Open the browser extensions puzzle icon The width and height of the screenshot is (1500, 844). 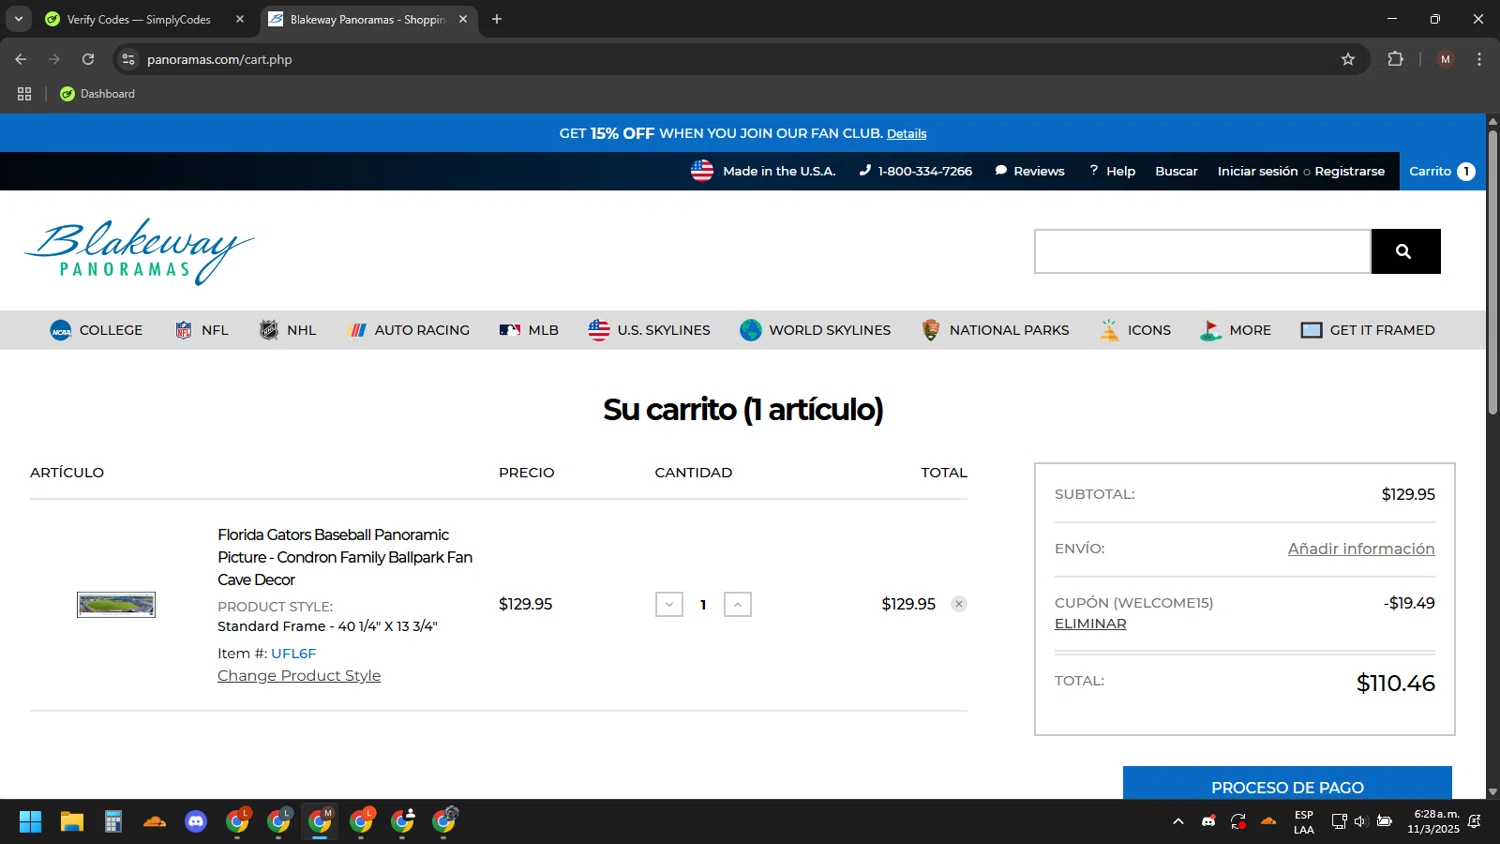pos(1395,59)
